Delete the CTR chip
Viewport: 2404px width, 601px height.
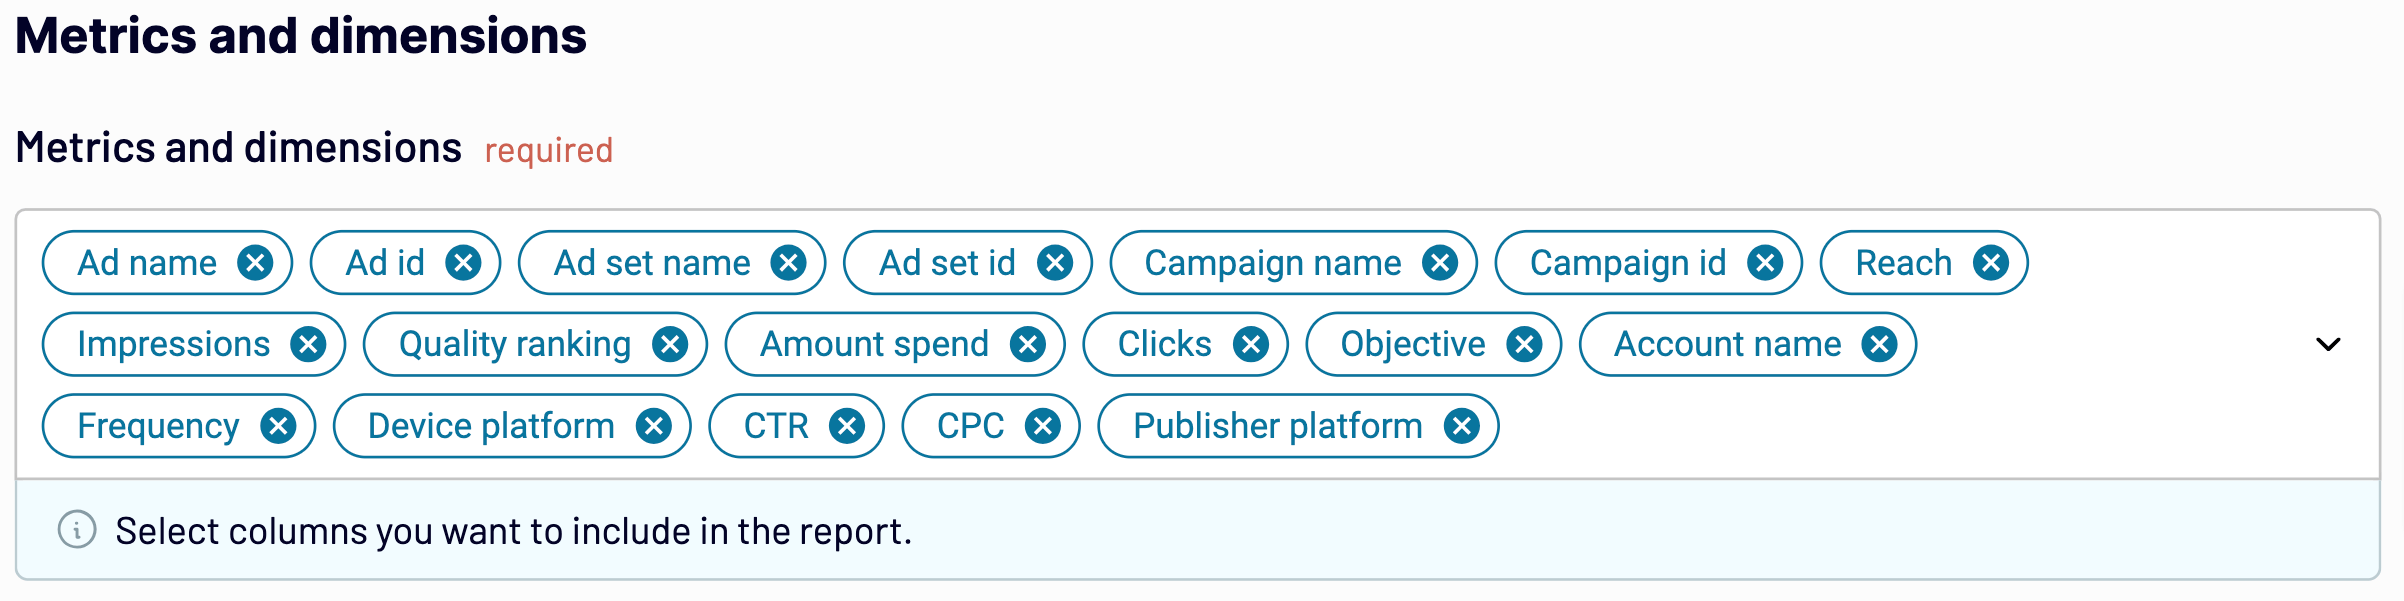click(847, 426)
